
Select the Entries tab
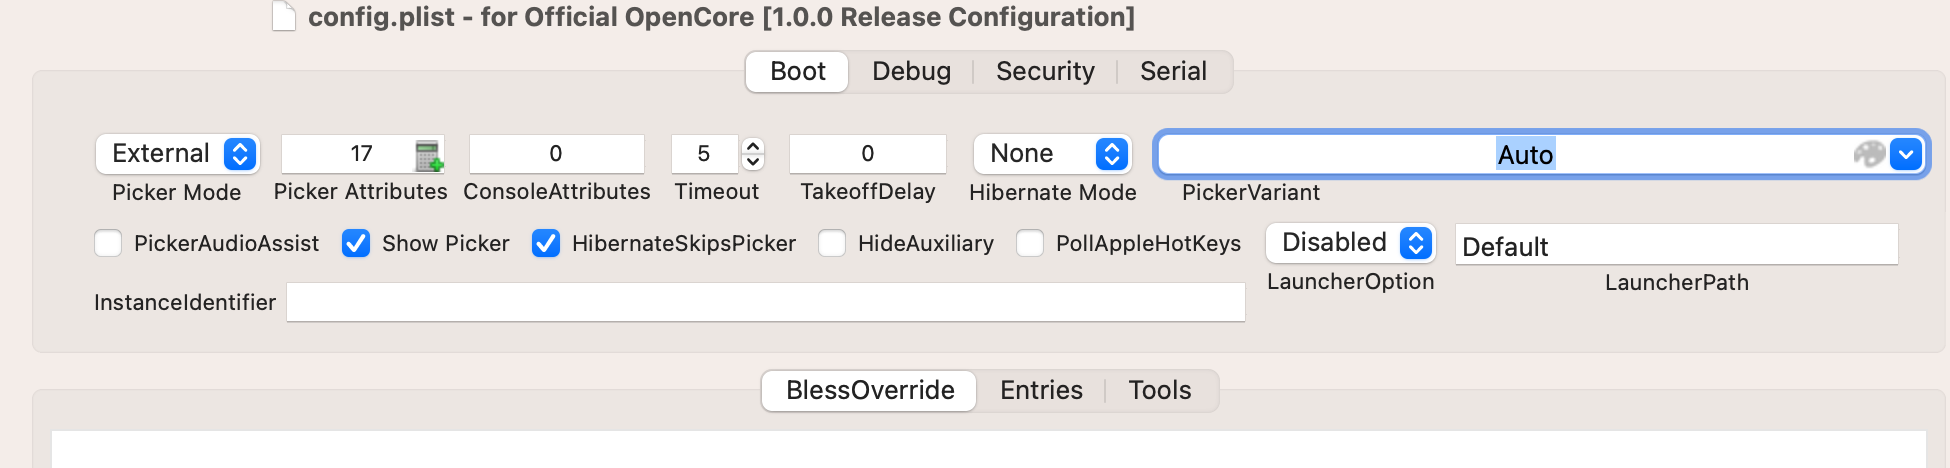pyautogui.click(x=1041, y=390)
